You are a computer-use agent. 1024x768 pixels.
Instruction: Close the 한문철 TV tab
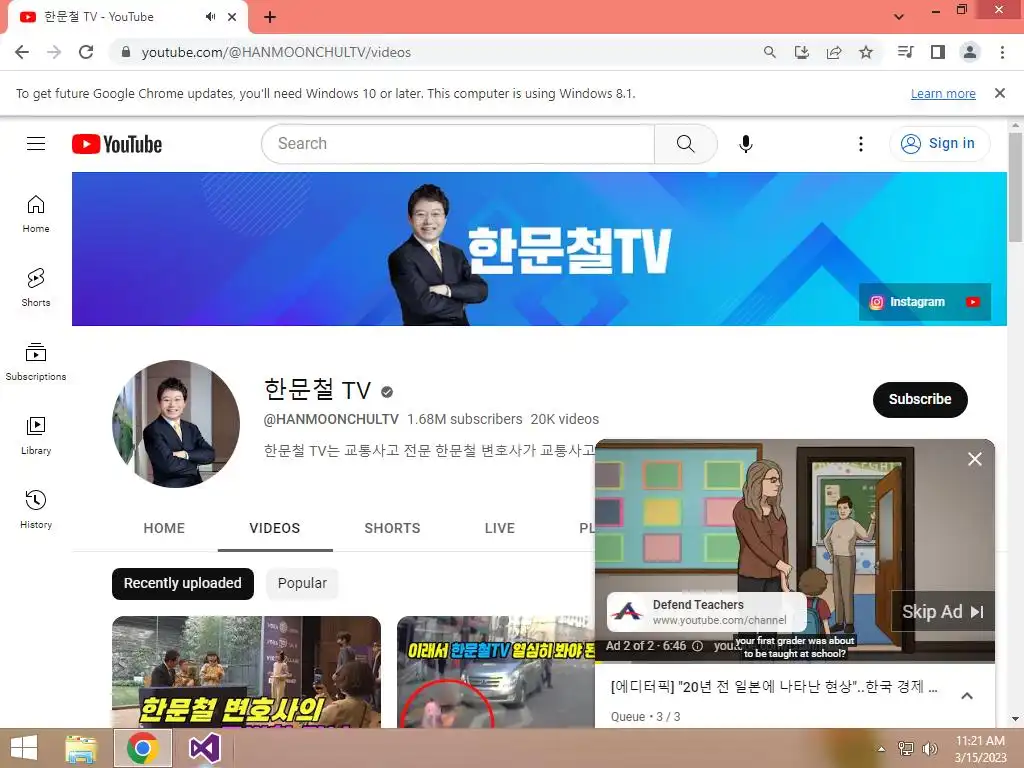tap(232, 17)
